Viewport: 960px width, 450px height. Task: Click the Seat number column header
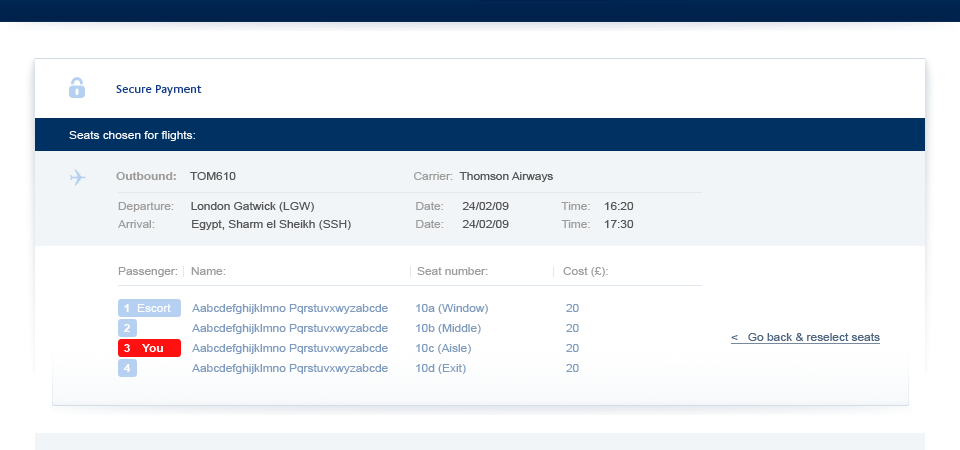tap(452, 271)
